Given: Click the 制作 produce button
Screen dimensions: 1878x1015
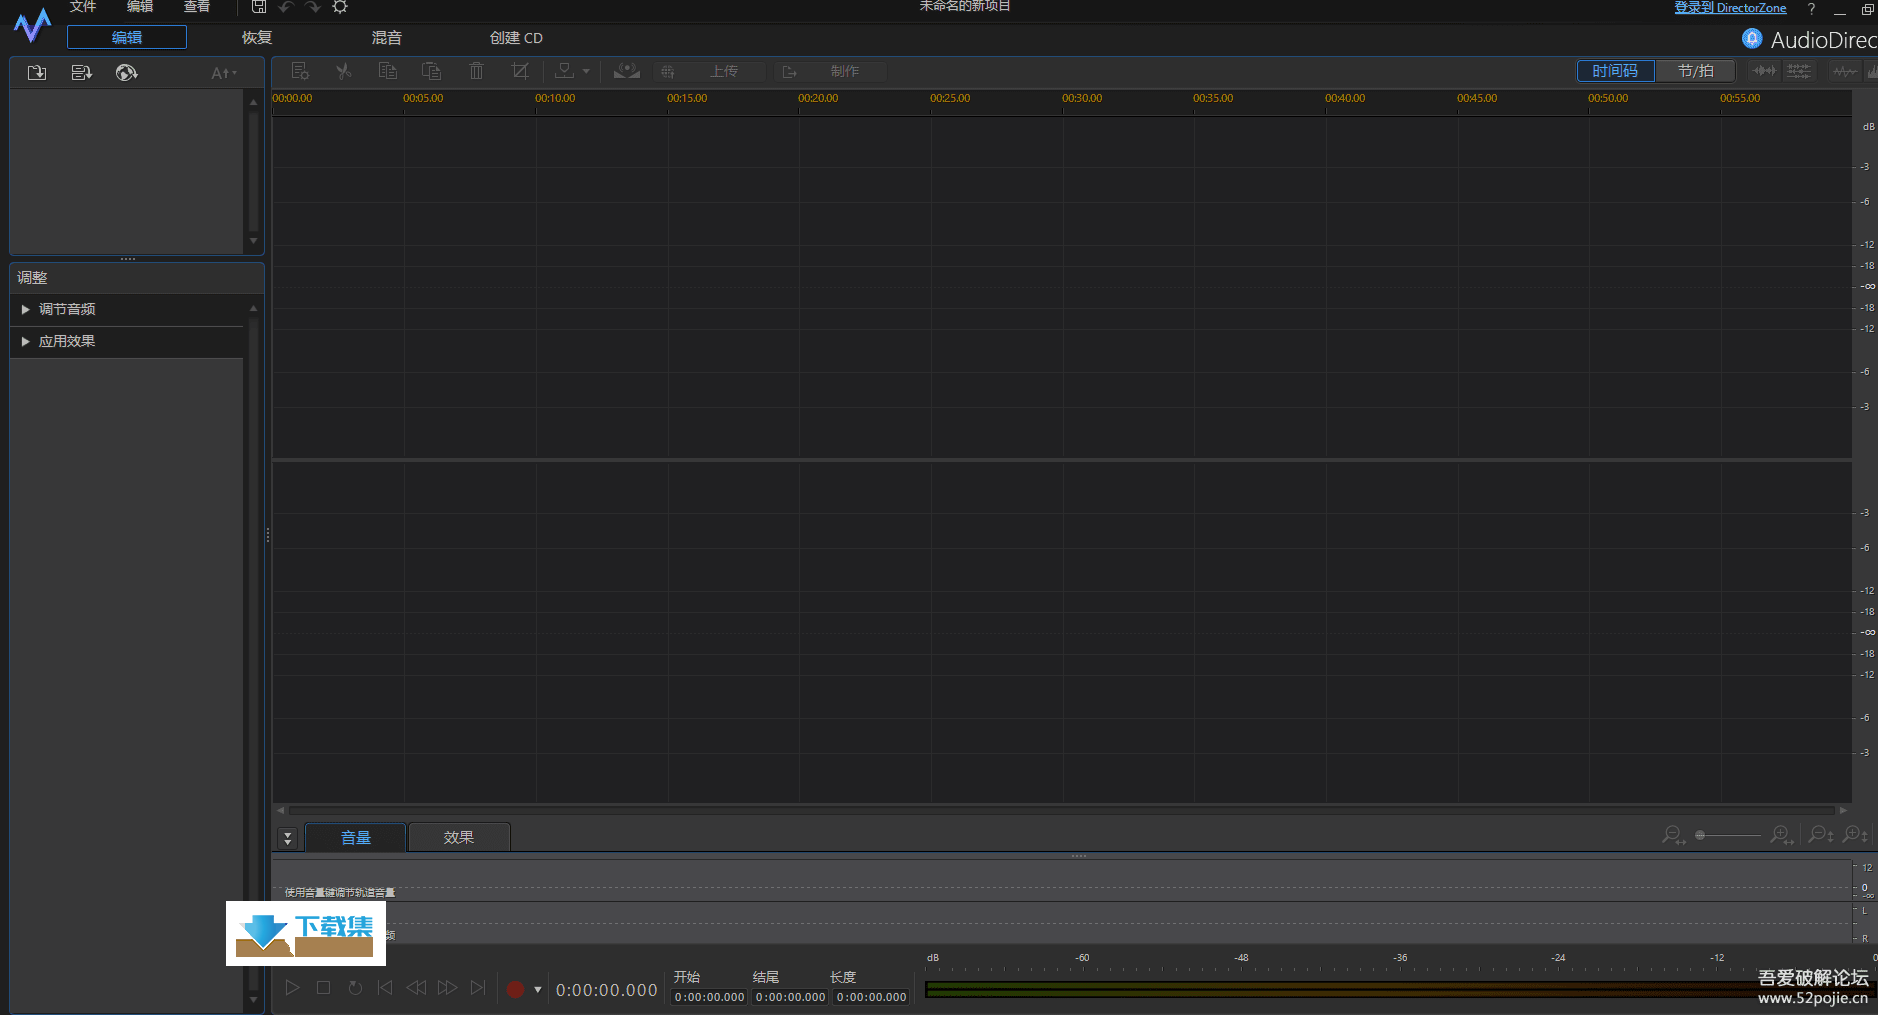Looking at the screenshot, I should point(831,71).
